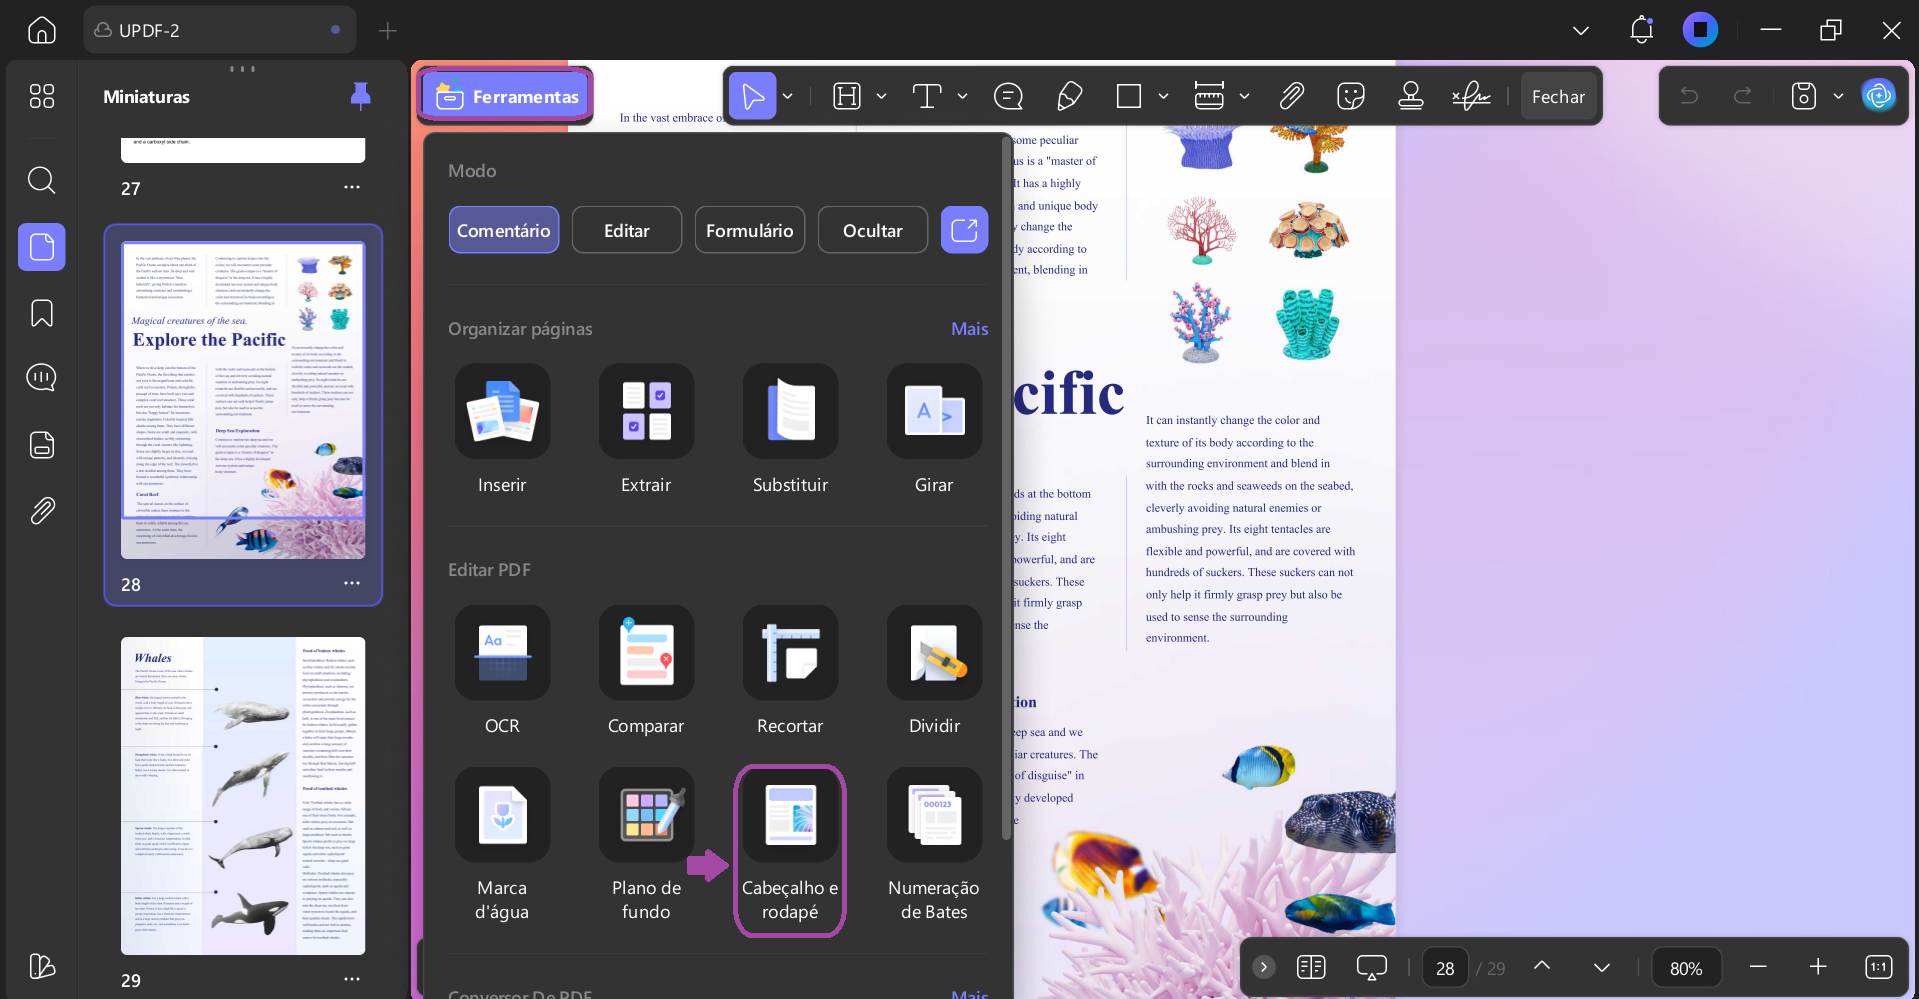Open the Ferramentas menu tab
Screen dimensions: 1919x999
pyautogui.click(x=505, y=96)
